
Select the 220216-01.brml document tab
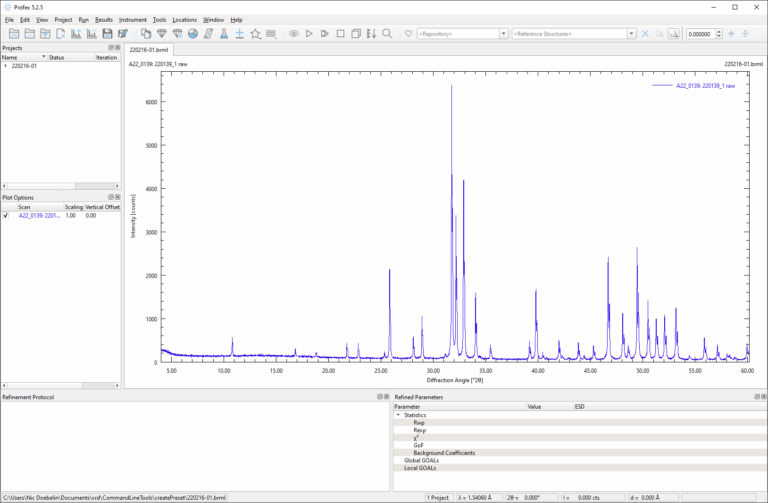[x=149, y=48]
